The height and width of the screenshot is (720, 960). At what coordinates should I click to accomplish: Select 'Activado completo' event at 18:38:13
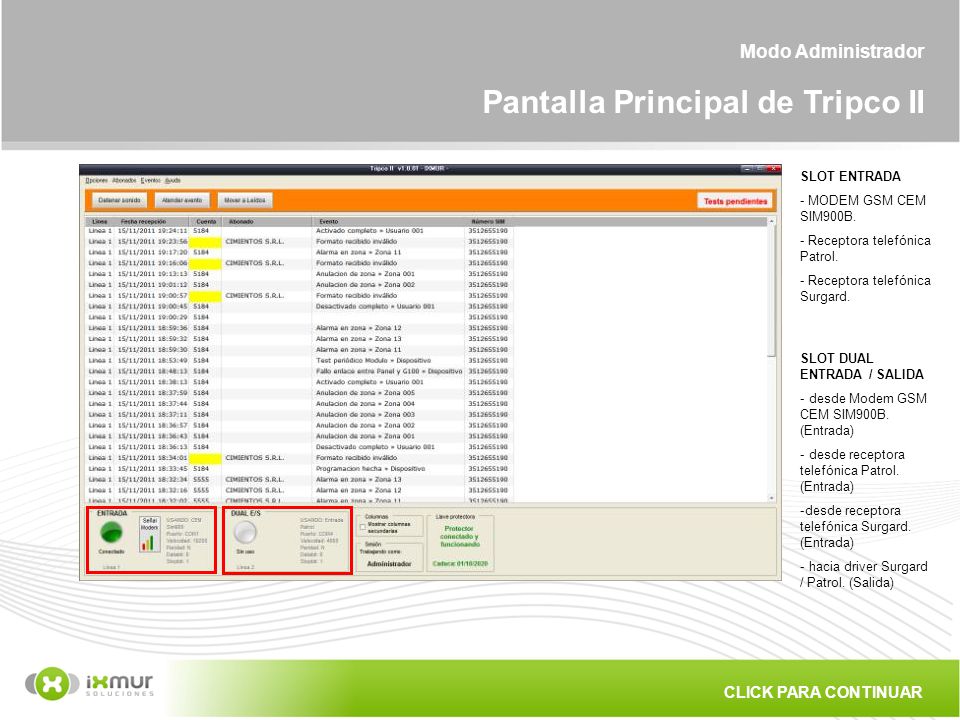(369, 382)
